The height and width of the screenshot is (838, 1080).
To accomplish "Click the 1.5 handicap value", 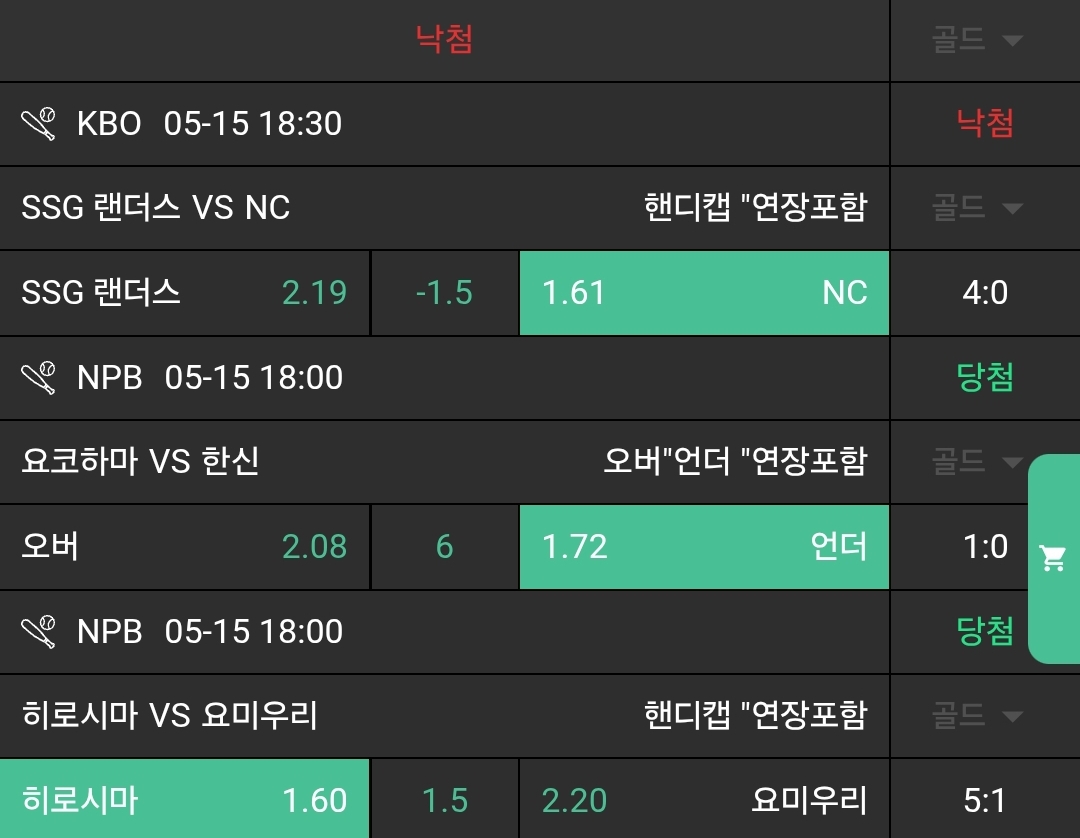I will pyautogui.click(x=444, y=801).
